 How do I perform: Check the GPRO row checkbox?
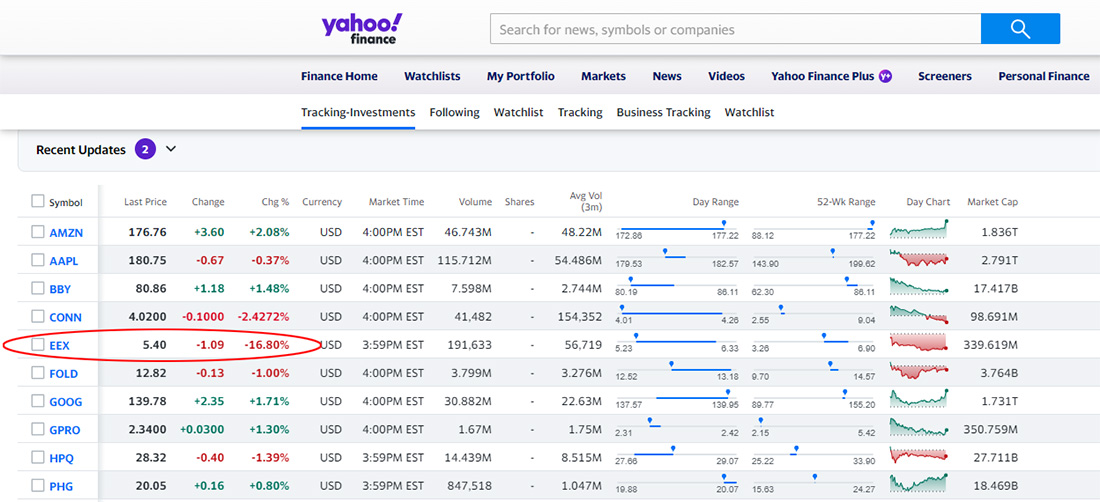37,429
